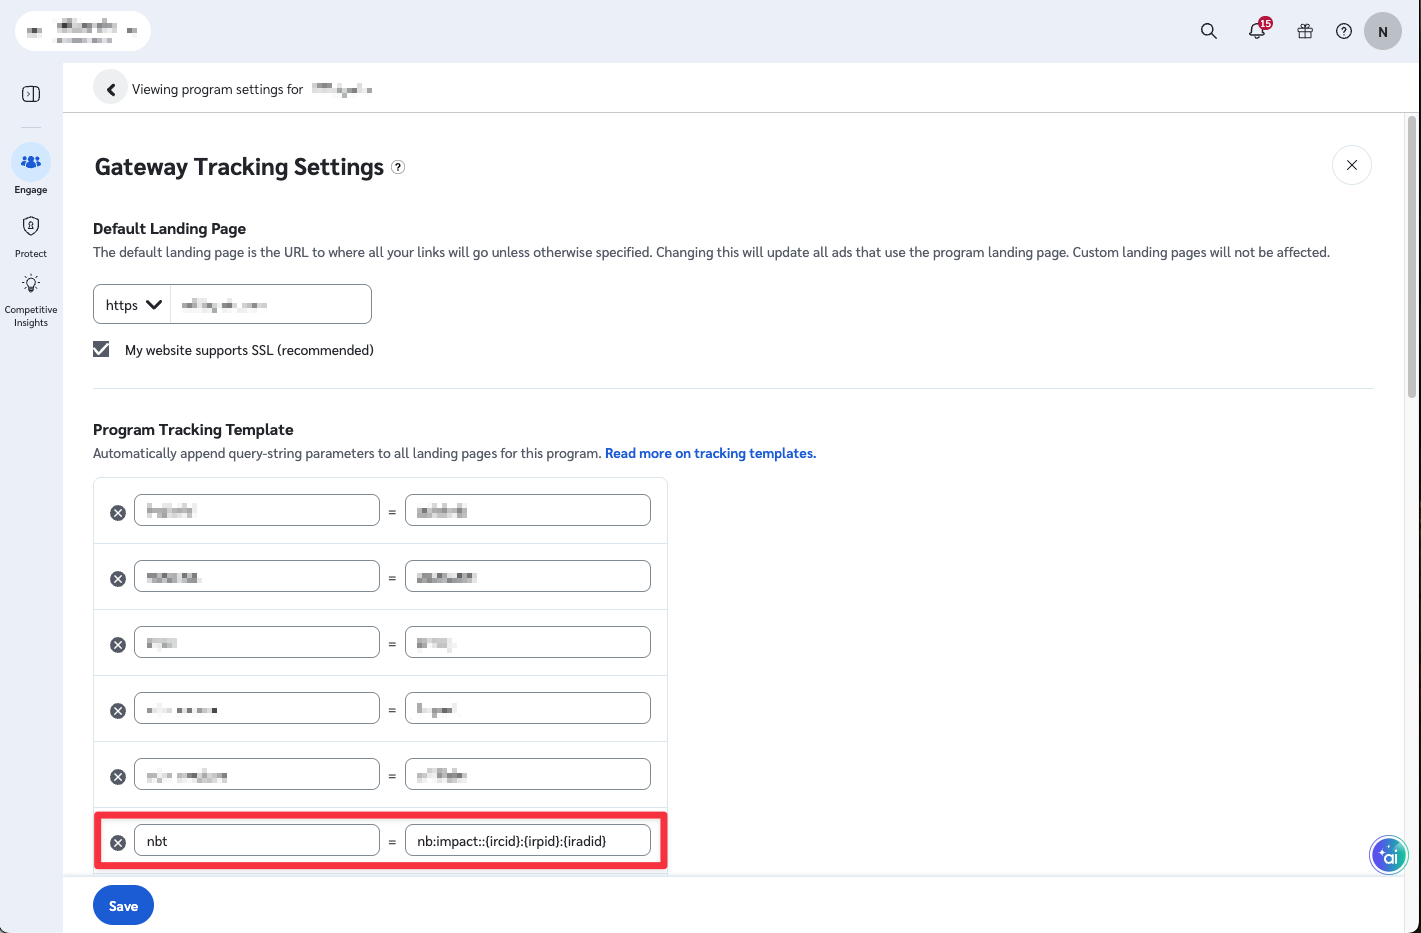This screenshot has width=1421, height=933.
Task: Click the gift icon in the top bar
Action: click(1305, 31)
